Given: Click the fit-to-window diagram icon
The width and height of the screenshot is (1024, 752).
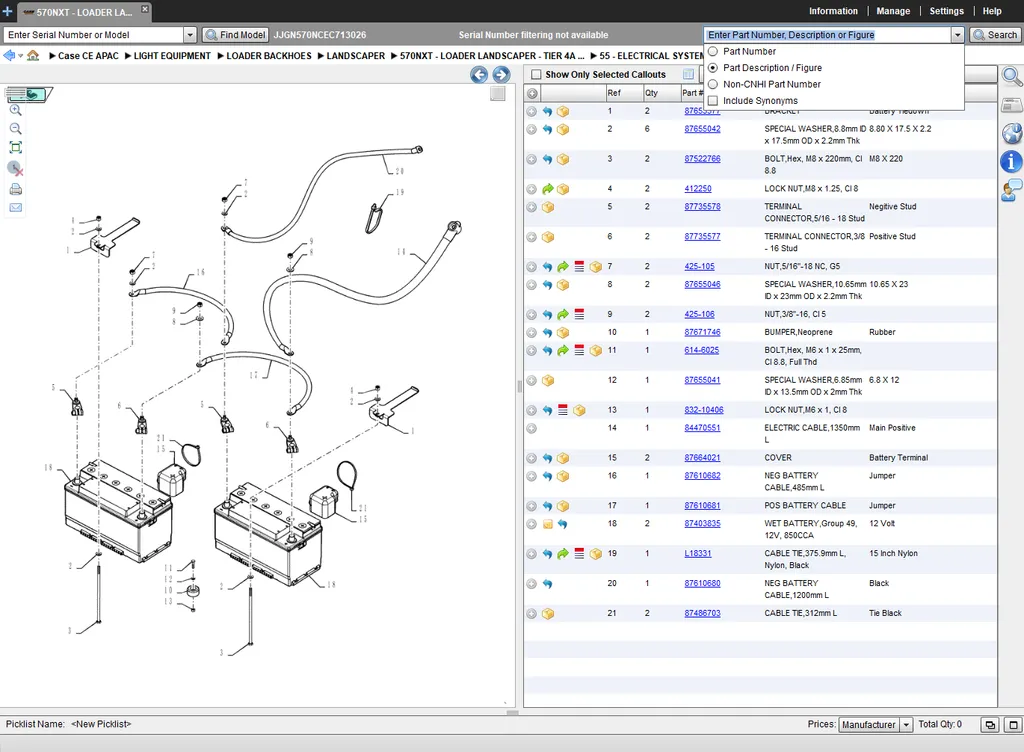Looking at the screenshot, I should (15, 148).
